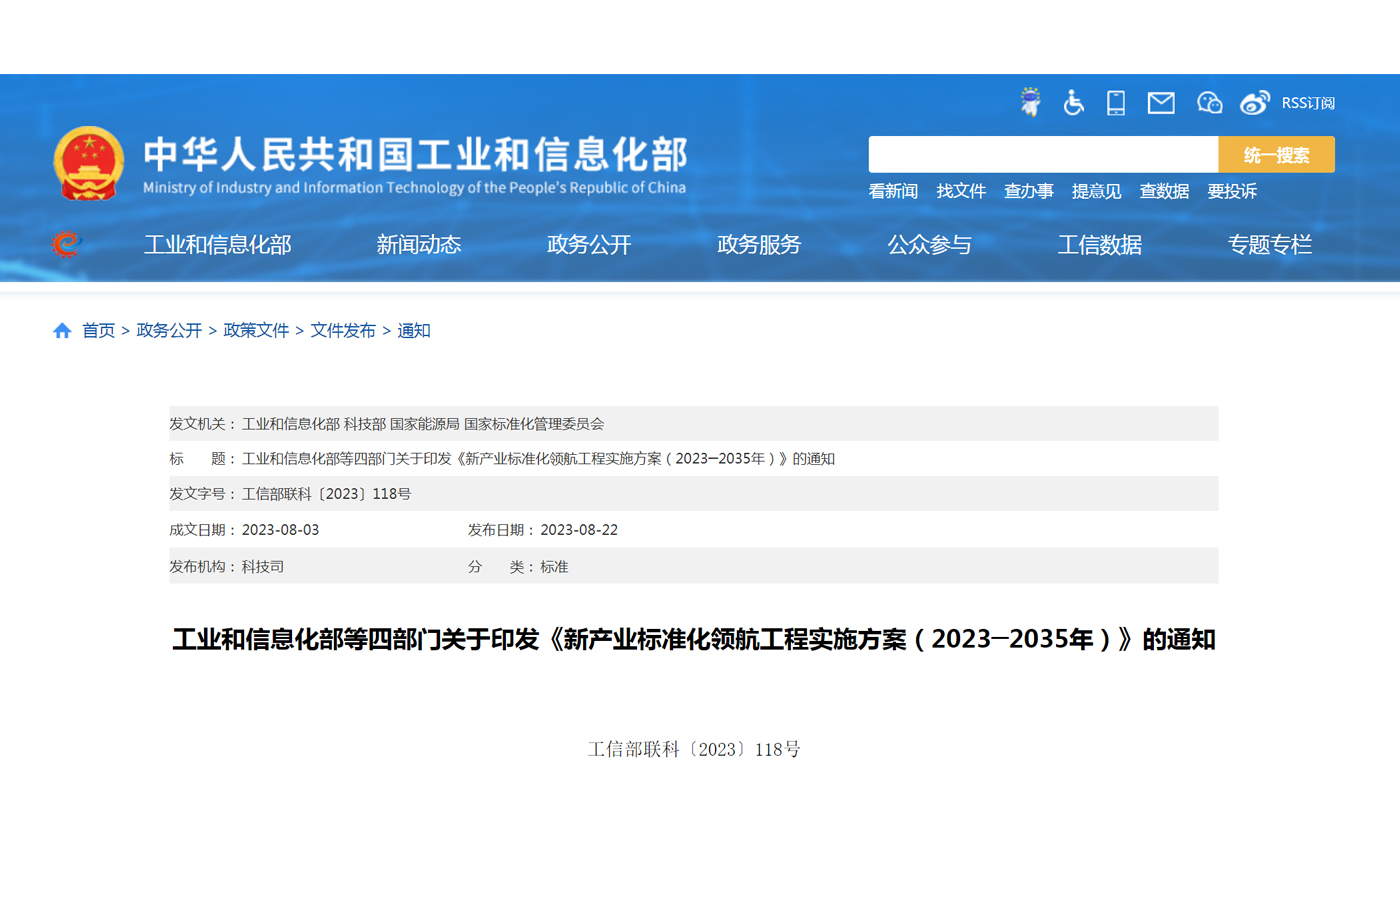Click the 发布机构 科技司 value
This screenshot has width=1400, height=900.
pyautogui.click(x=263, y=567)
